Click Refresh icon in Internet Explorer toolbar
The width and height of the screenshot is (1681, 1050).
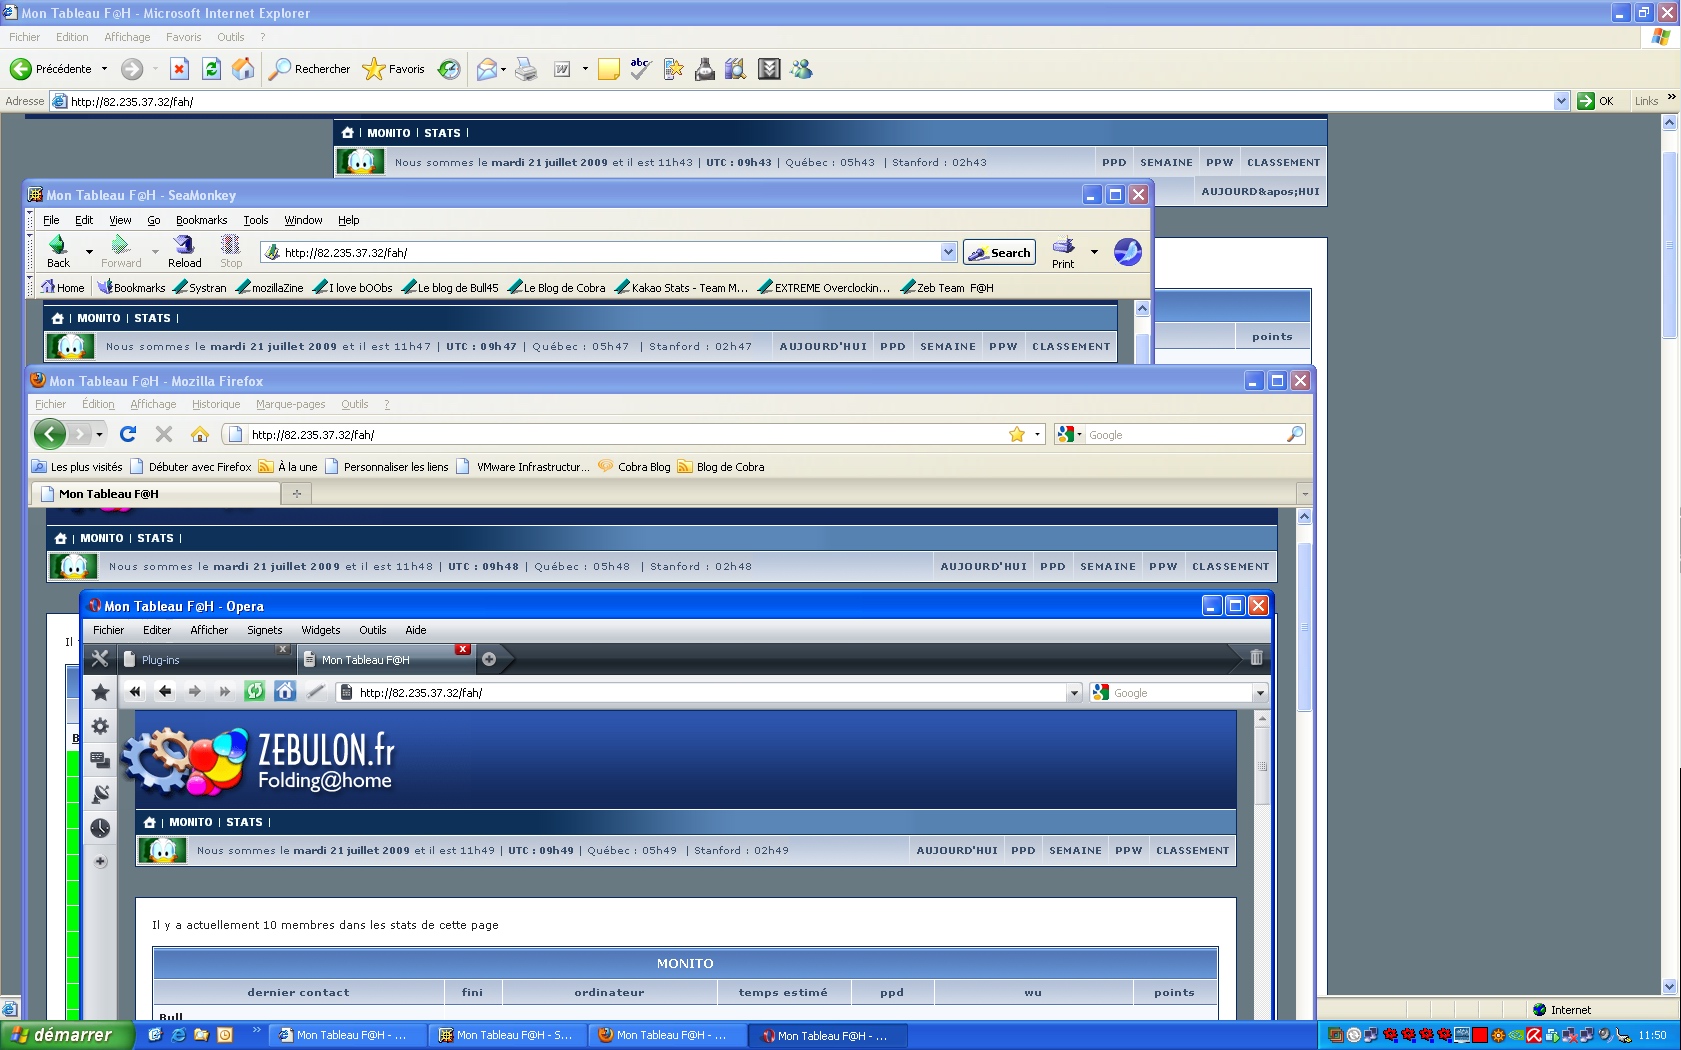tap(211, 69)
